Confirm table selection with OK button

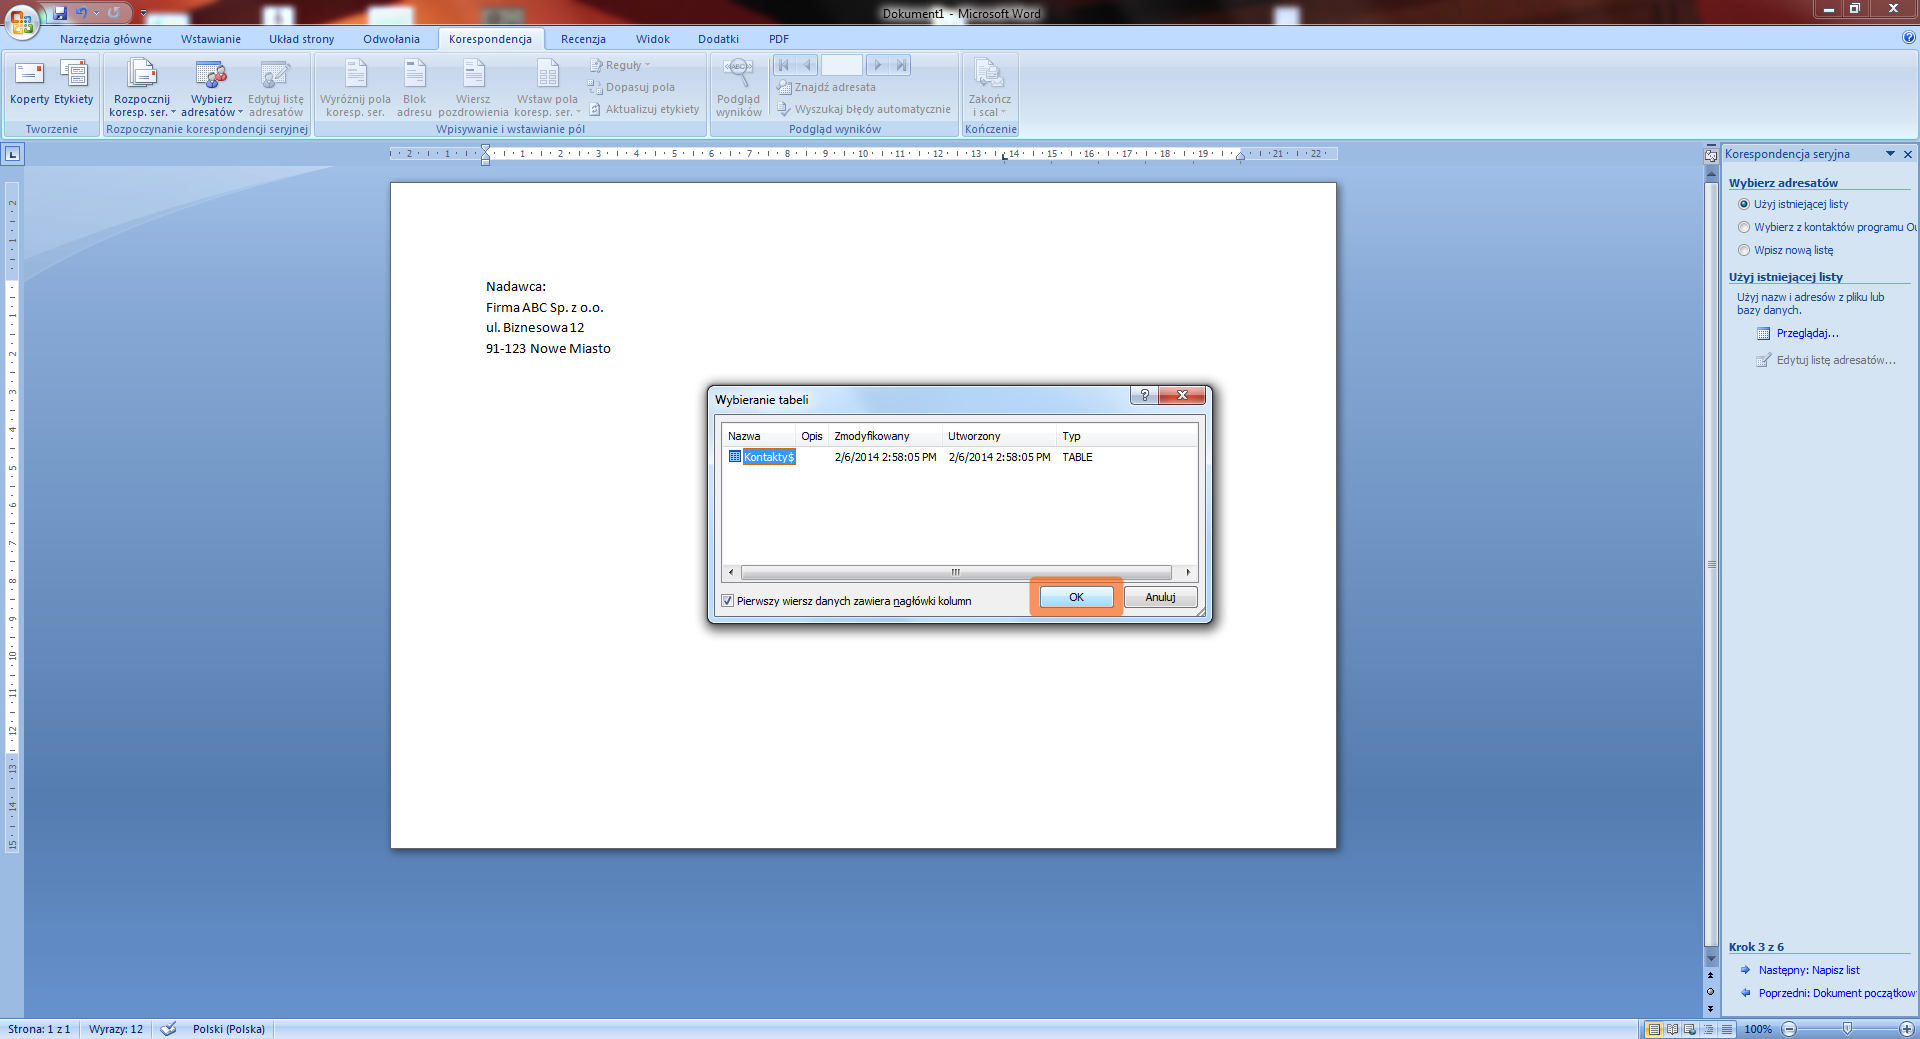pyautogui.click(x=1076, y=597)
